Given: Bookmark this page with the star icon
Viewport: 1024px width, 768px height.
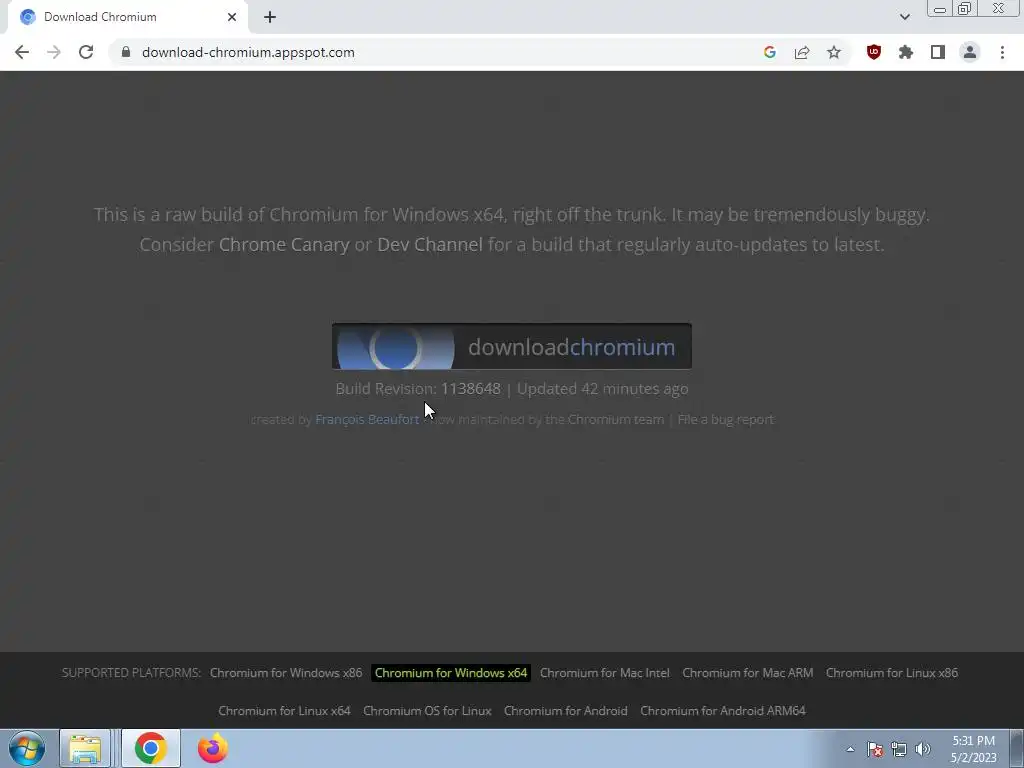Looking at the screenshot, I should pos(834,52).
